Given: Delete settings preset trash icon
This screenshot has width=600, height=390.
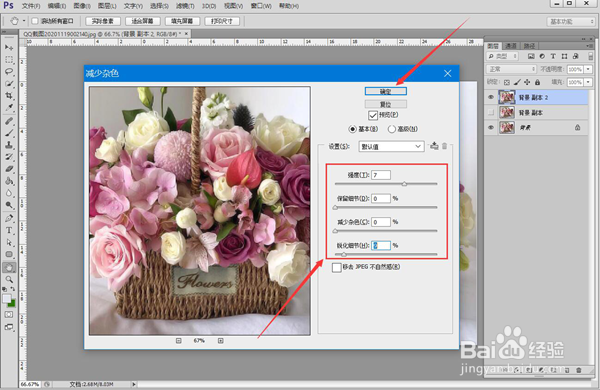Looking at the screenshot, I should pyautogui.click(x=445, y=146).
